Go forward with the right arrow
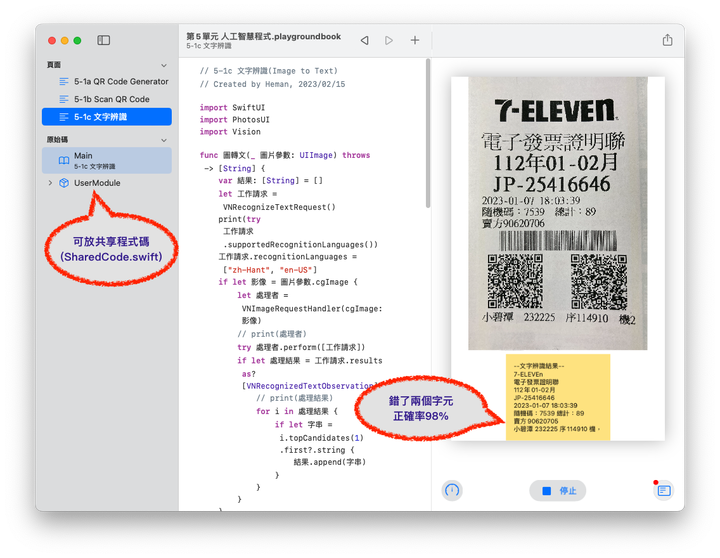 pyautogui.click(x=389, y=40)
